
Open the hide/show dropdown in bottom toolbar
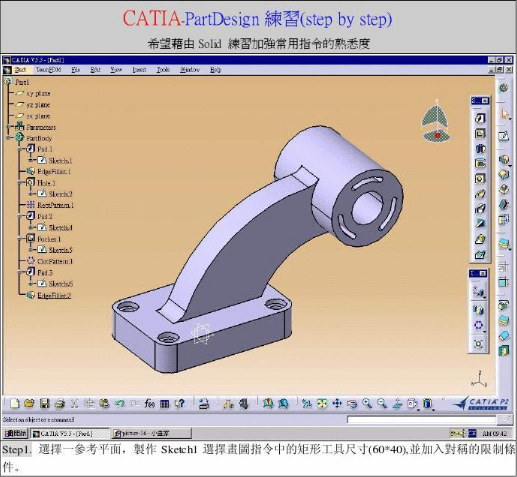pos(429,404)
